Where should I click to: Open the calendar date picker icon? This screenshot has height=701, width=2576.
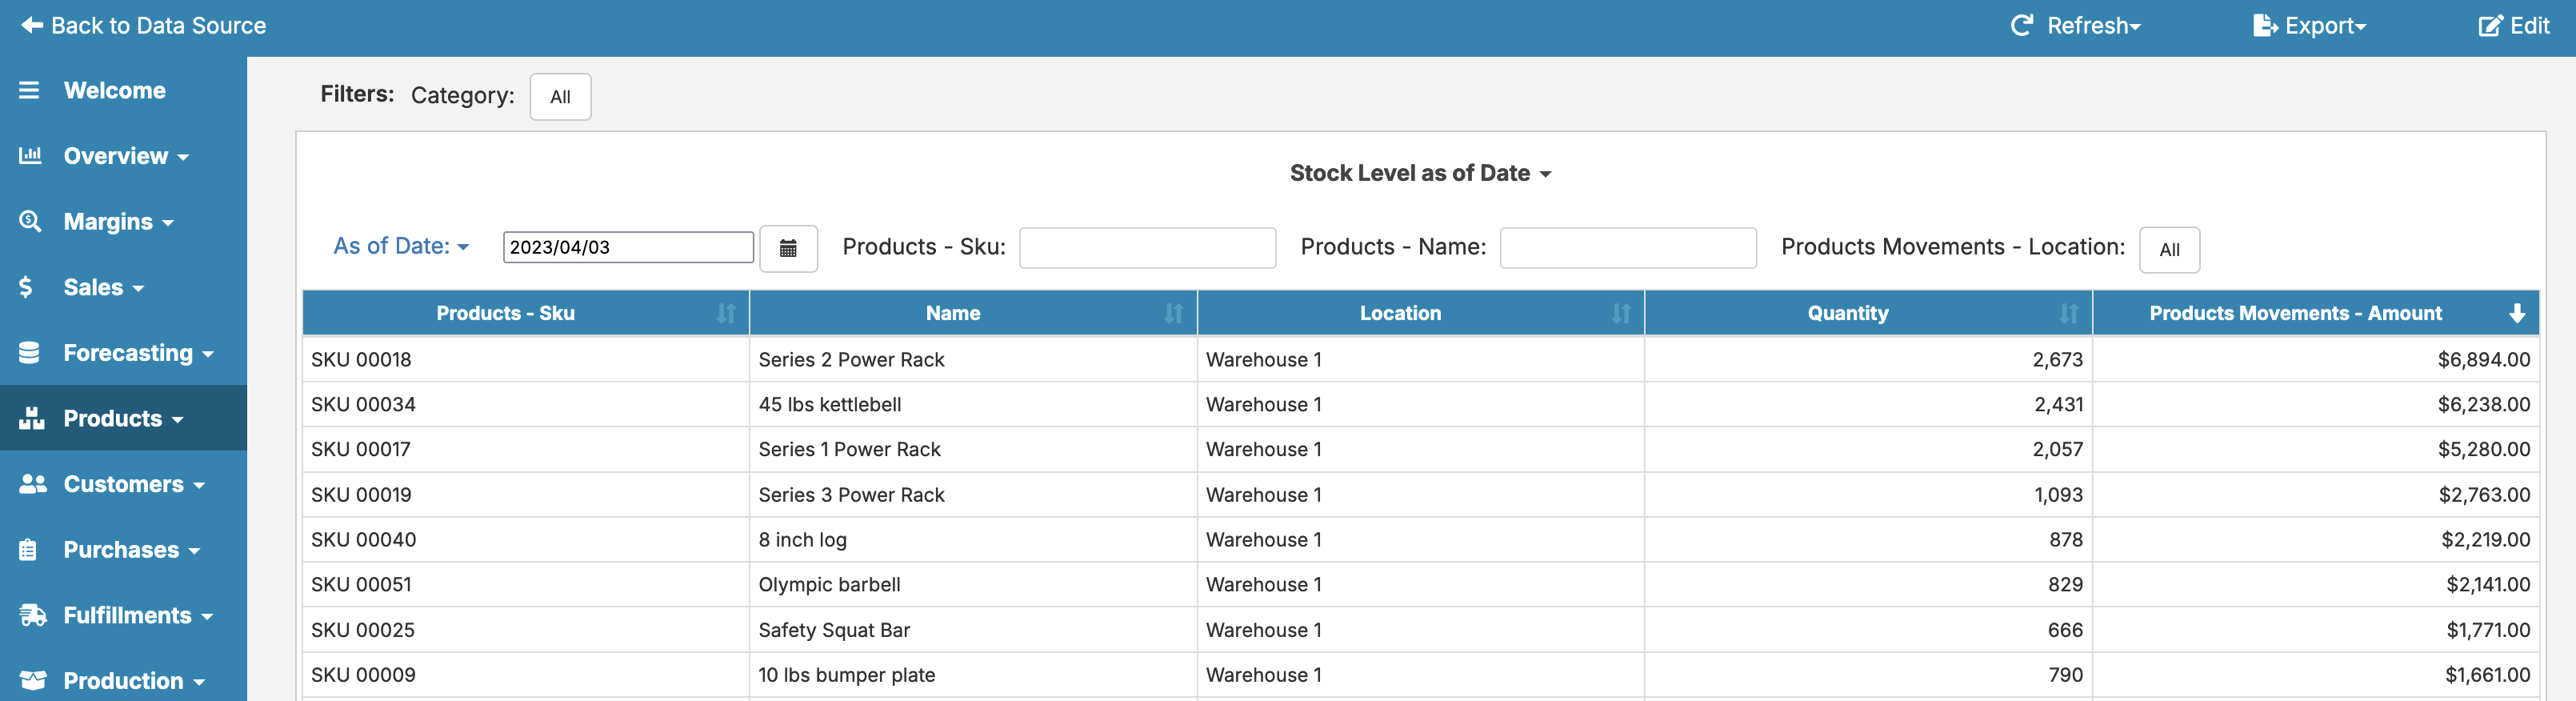788,248
